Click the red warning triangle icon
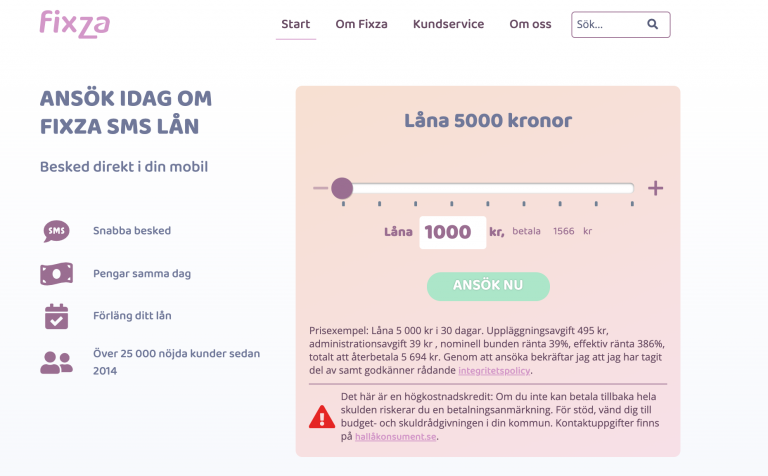The image size is (768, 476). 322,416
